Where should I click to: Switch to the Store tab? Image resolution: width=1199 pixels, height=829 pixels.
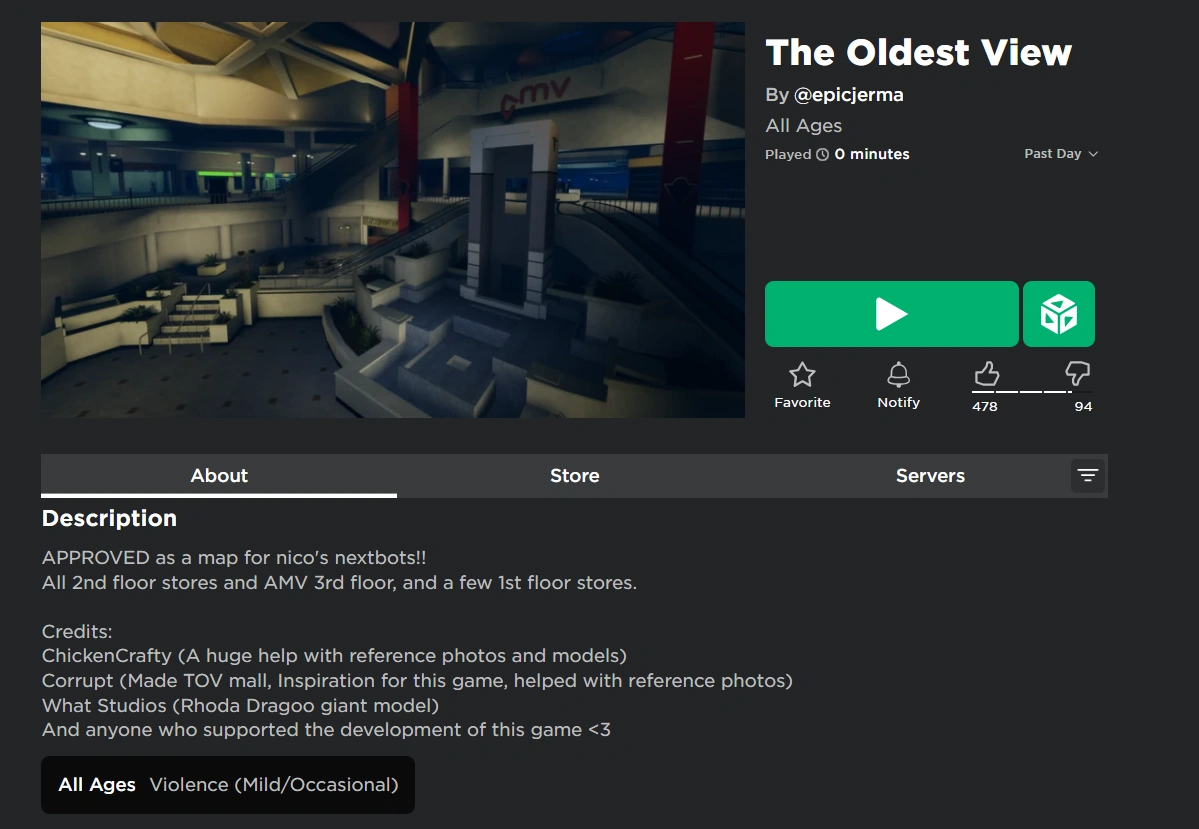tap(574, 476)
